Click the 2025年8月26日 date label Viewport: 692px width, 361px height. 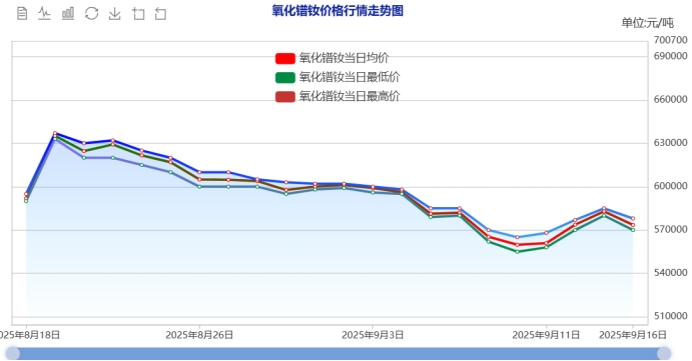(199, 335)
